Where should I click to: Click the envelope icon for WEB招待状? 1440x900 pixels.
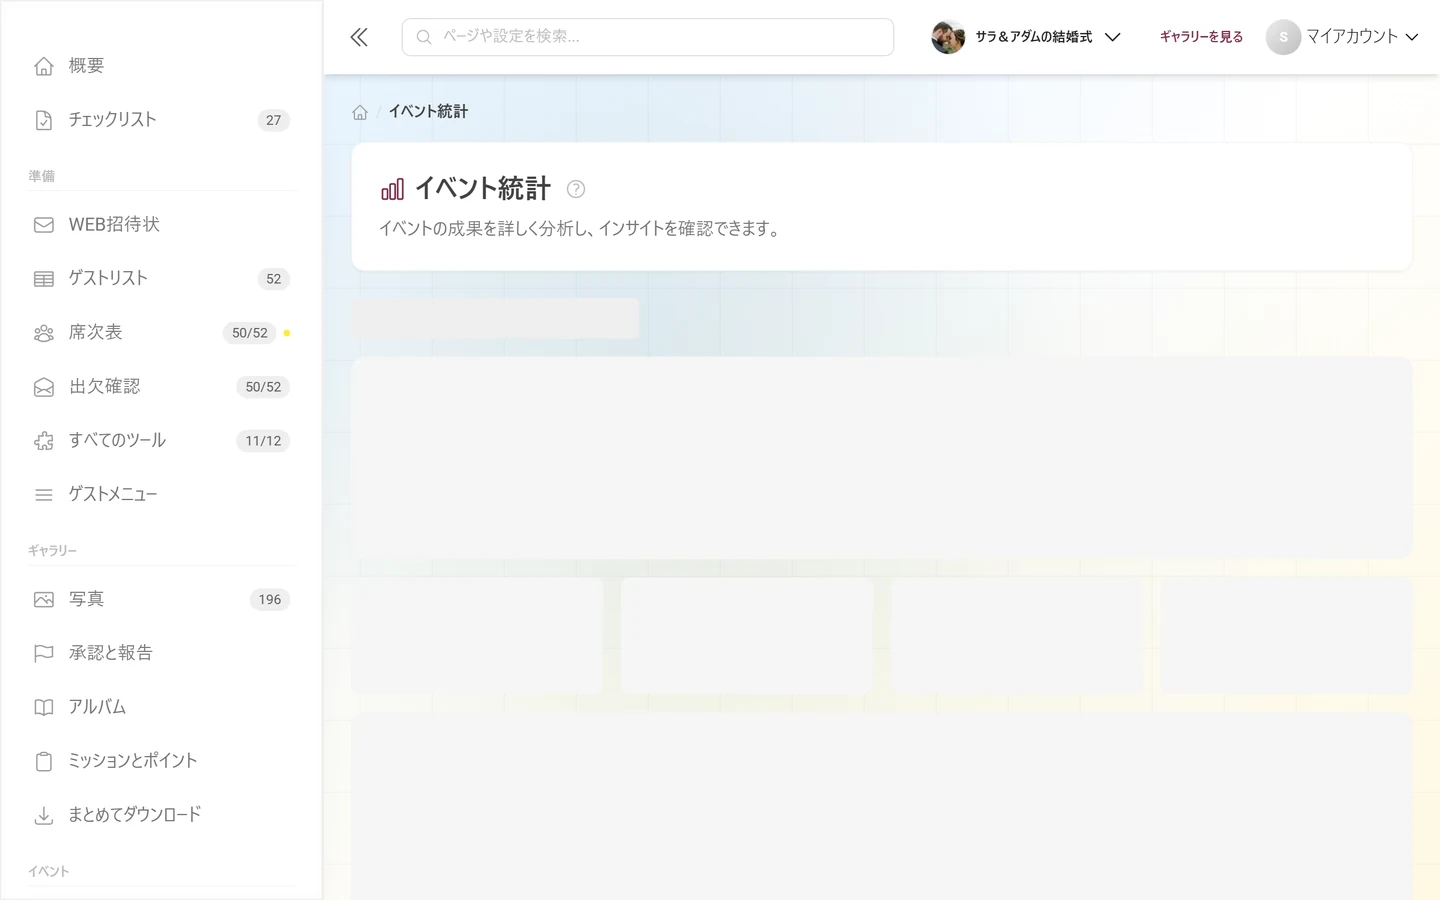(44, 225)
